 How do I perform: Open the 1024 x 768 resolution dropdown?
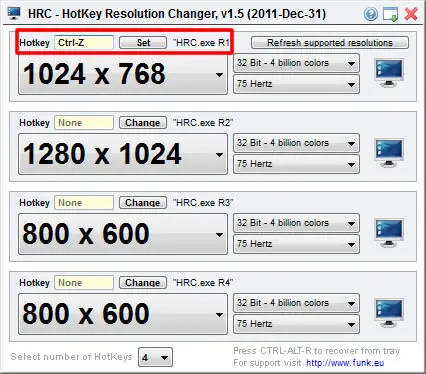click(x=123, y=74)
